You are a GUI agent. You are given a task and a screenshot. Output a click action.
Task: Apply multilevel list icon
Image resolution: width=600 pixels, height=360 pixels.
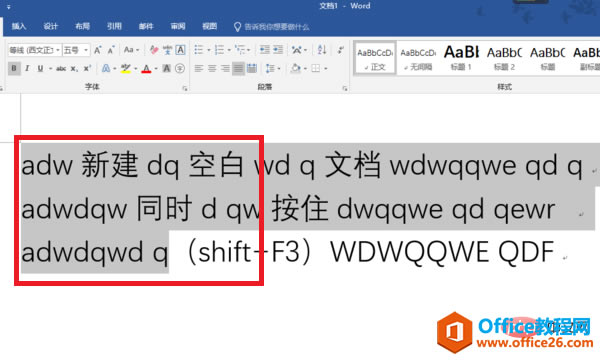click(x=240, y=50)
